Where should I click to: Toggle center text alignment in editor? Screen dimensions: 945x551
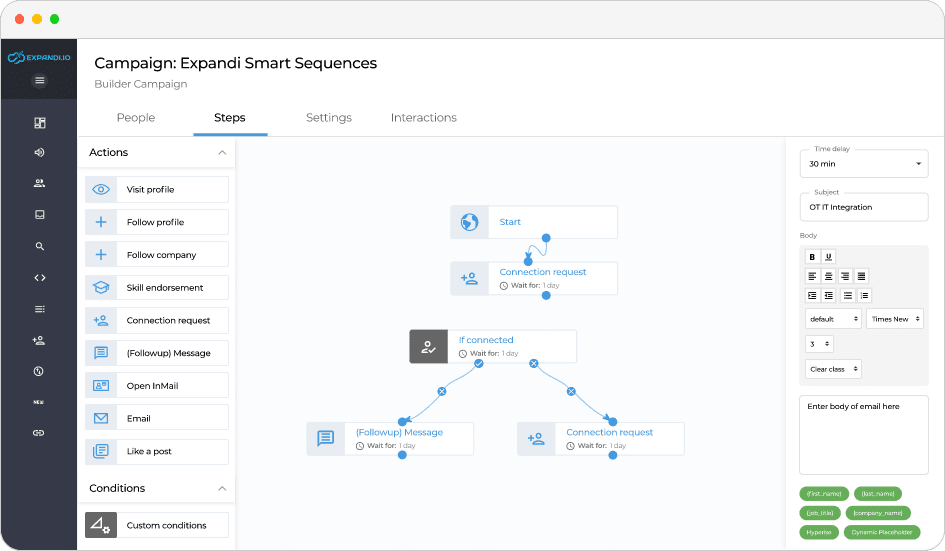point(829,276)
